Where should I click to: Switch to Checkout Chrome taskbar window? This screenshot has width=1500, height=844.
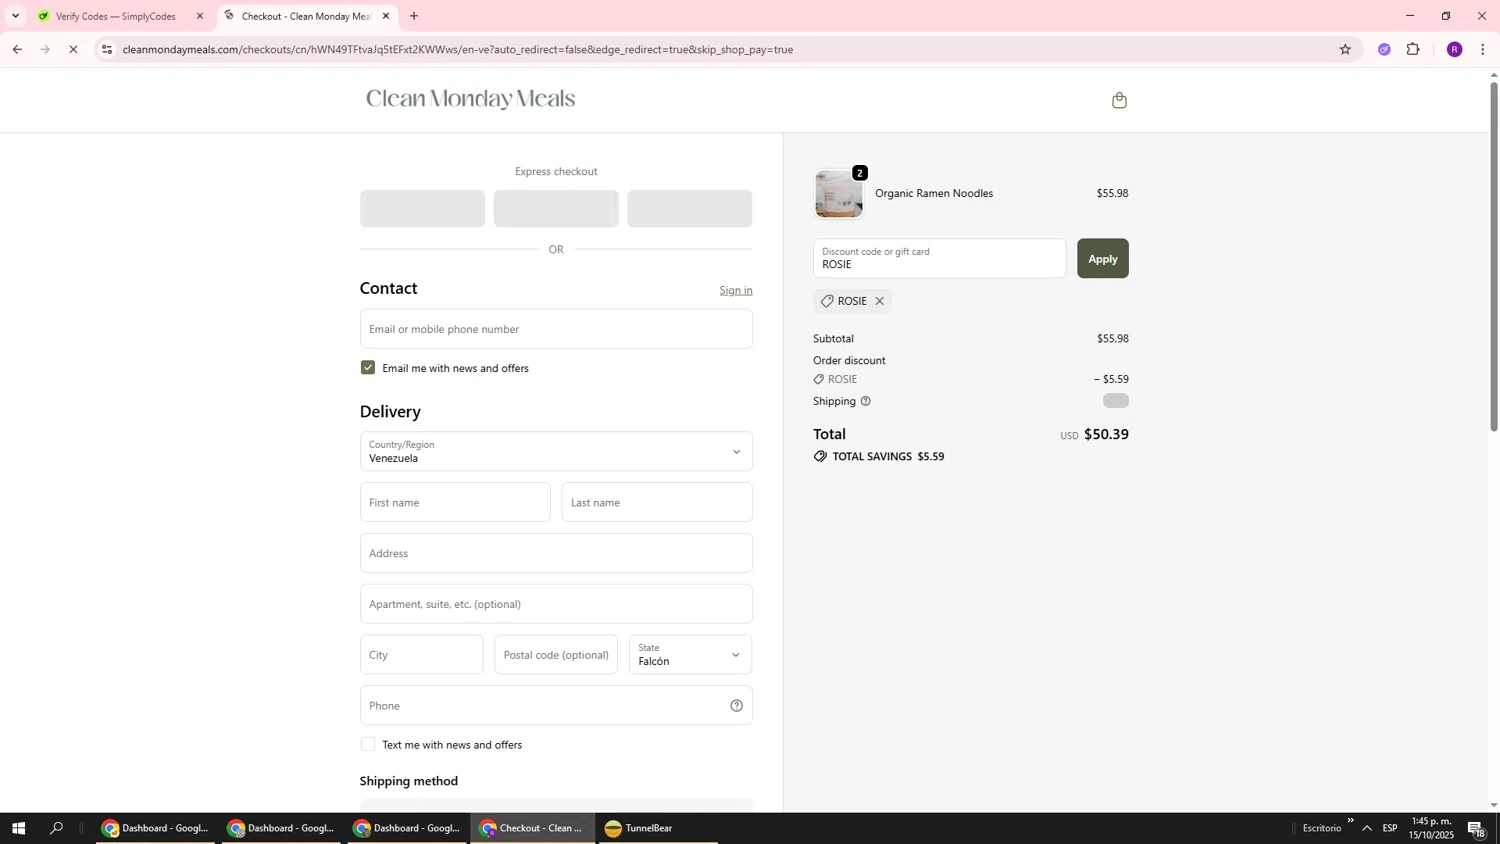coord(532,828)
